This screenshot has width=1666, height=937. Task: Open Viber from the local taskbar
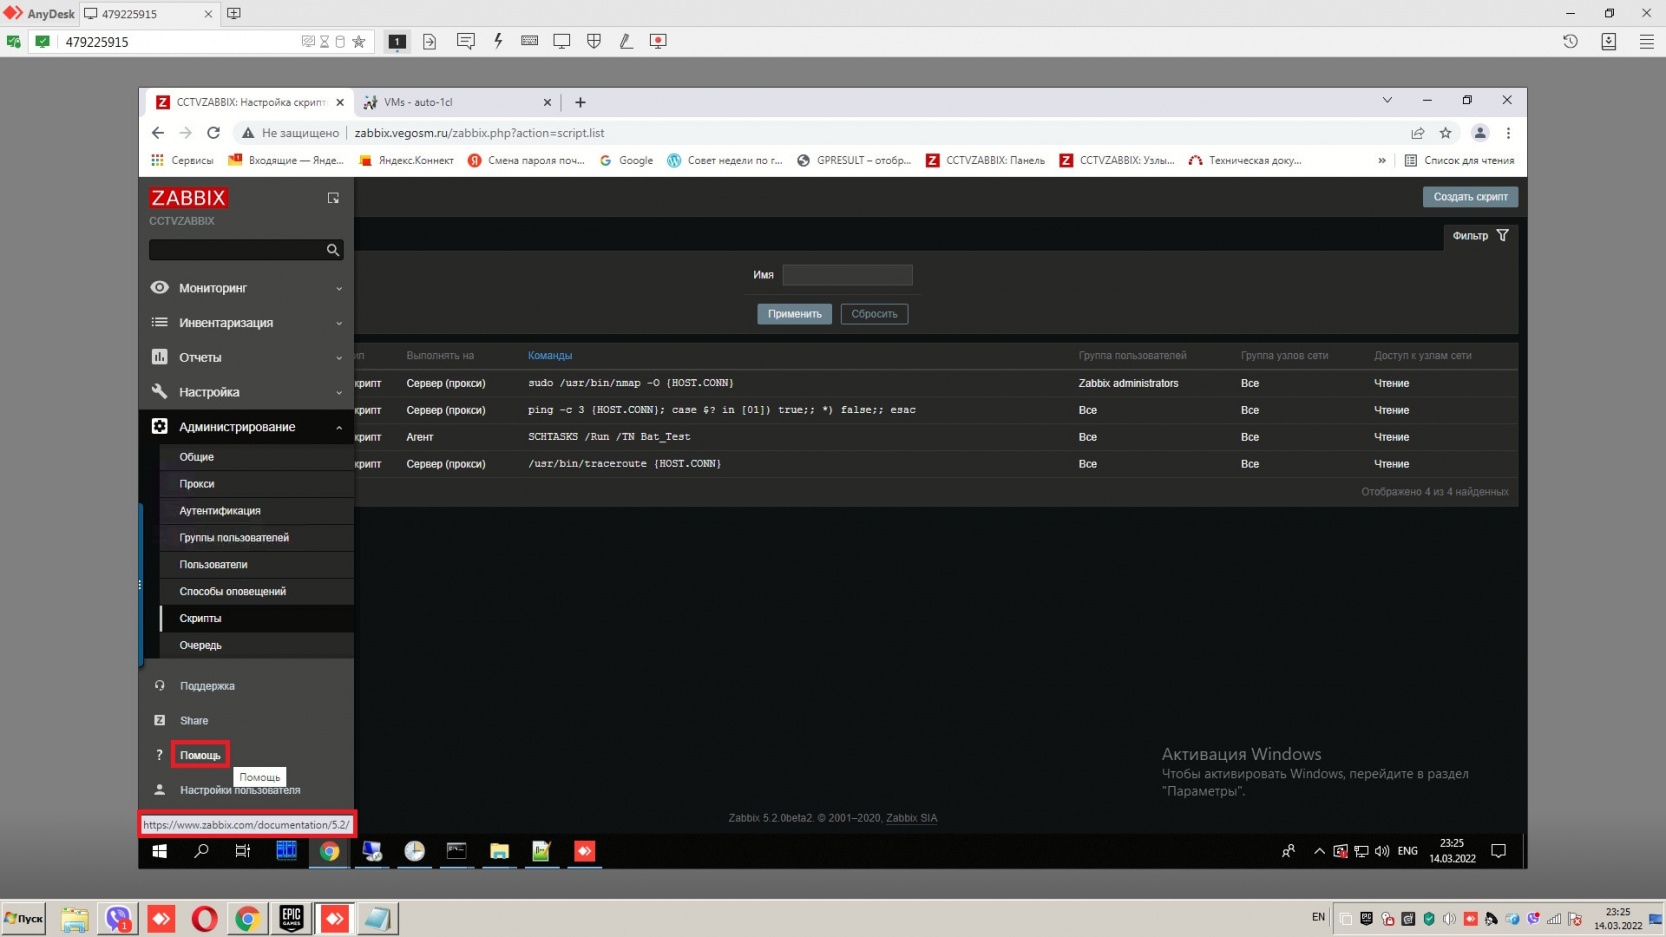pos(118,918)
